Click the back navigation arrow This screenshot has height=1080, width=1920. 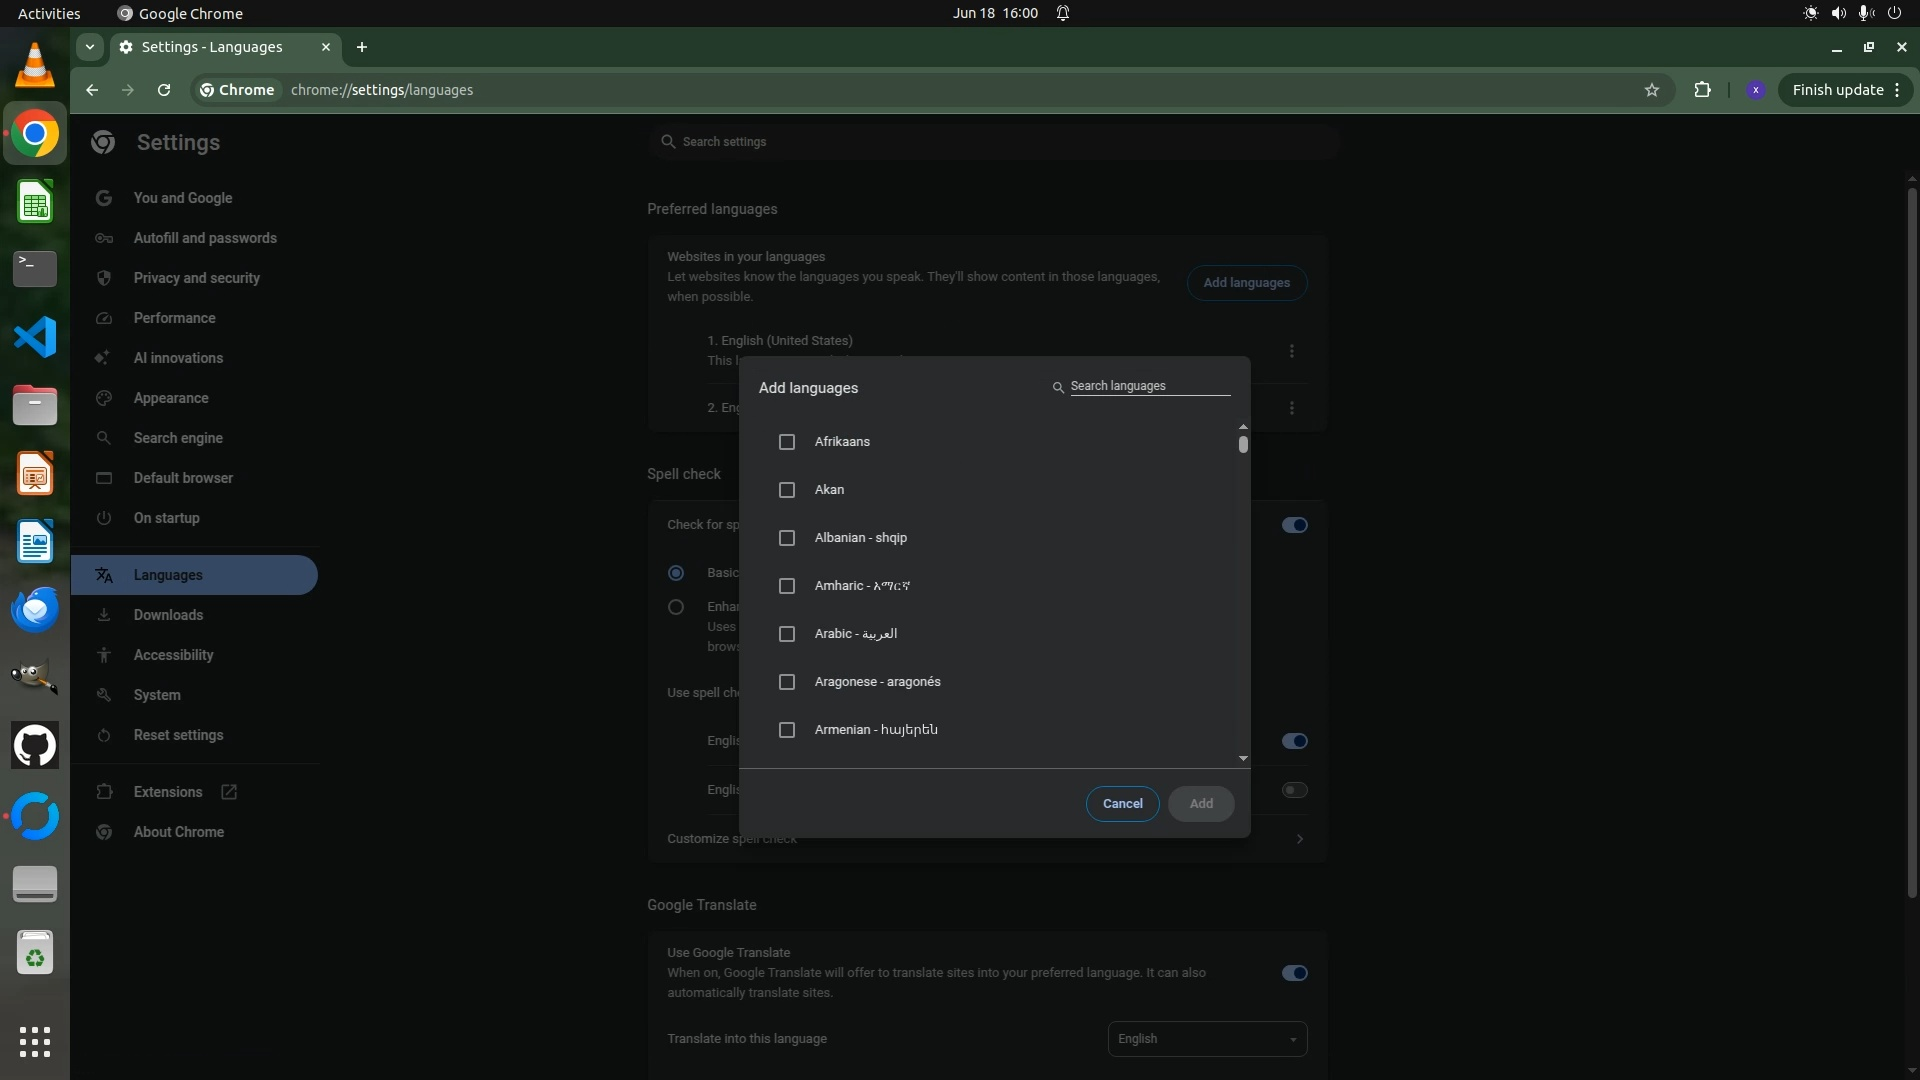tap(92, 90)
